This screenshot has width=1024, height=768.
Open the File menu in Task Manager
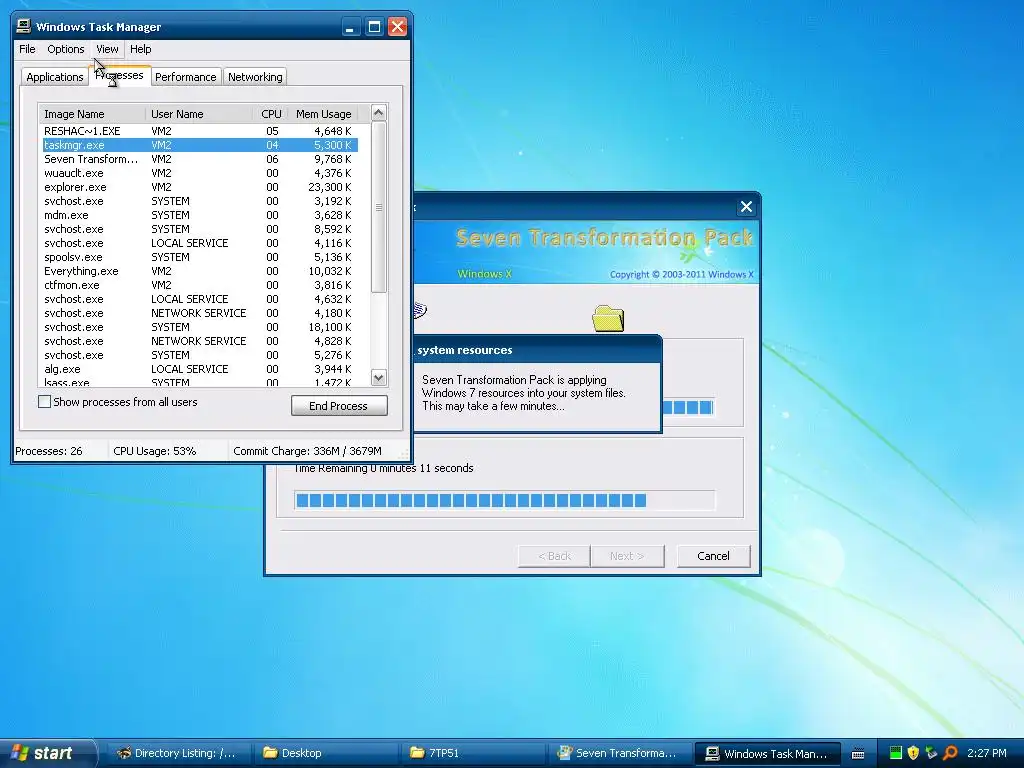coord(27,49)
